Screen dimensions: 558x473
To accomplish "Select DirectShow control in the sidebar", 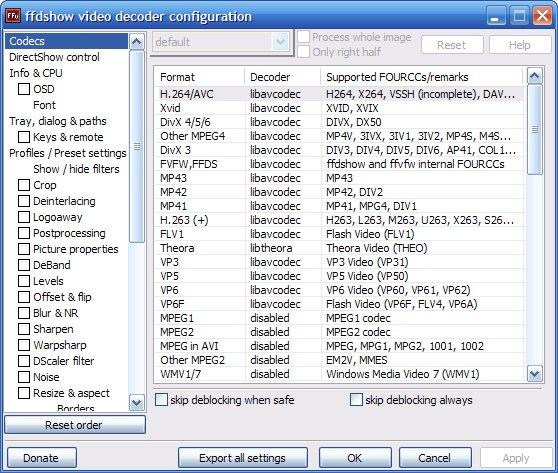I will click(54, 57).
